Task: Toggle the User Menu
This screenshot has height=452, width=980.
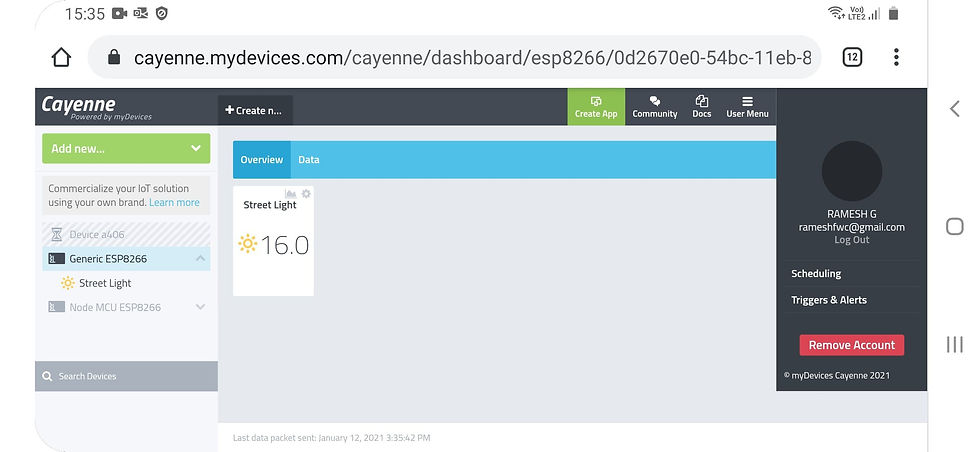Action: click(x=747, y=107)
